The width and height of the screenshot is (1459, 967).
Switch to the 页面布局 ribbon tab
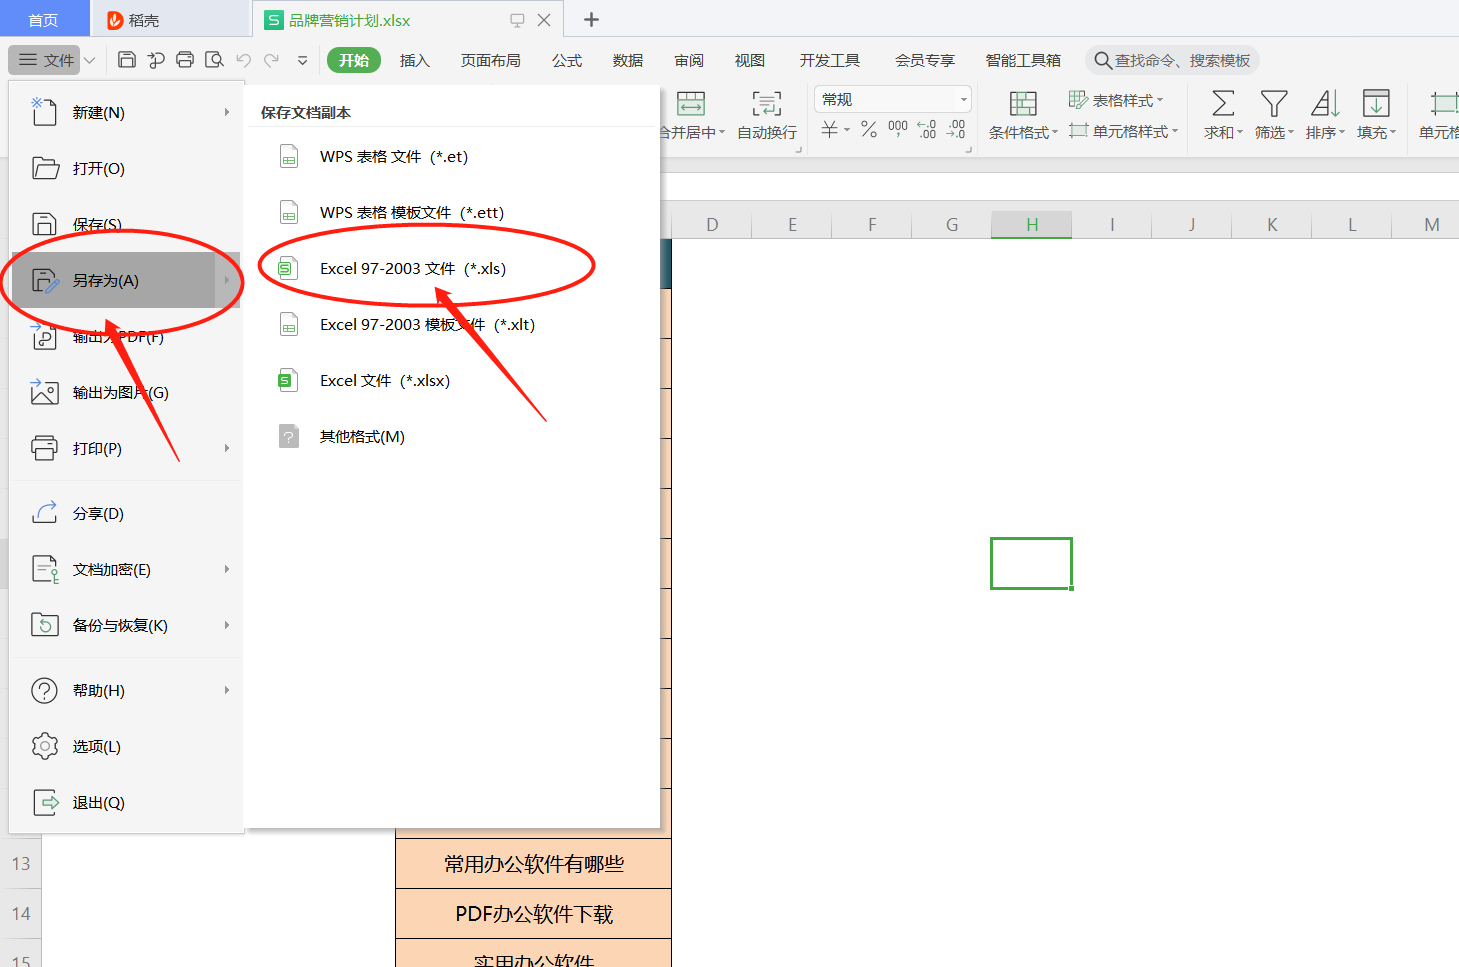[491, 60]
